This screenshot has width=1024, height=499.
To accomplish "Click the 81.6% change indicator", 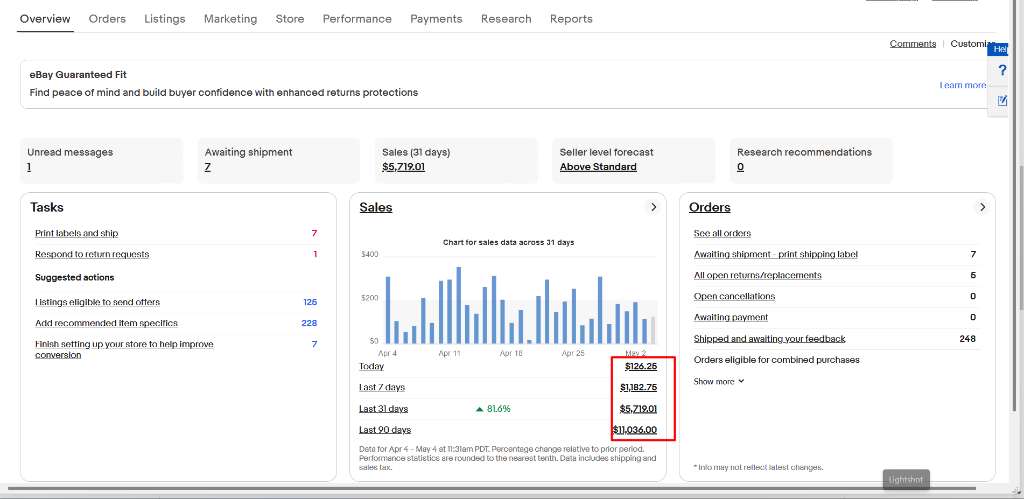I will (x=493, y=409).
